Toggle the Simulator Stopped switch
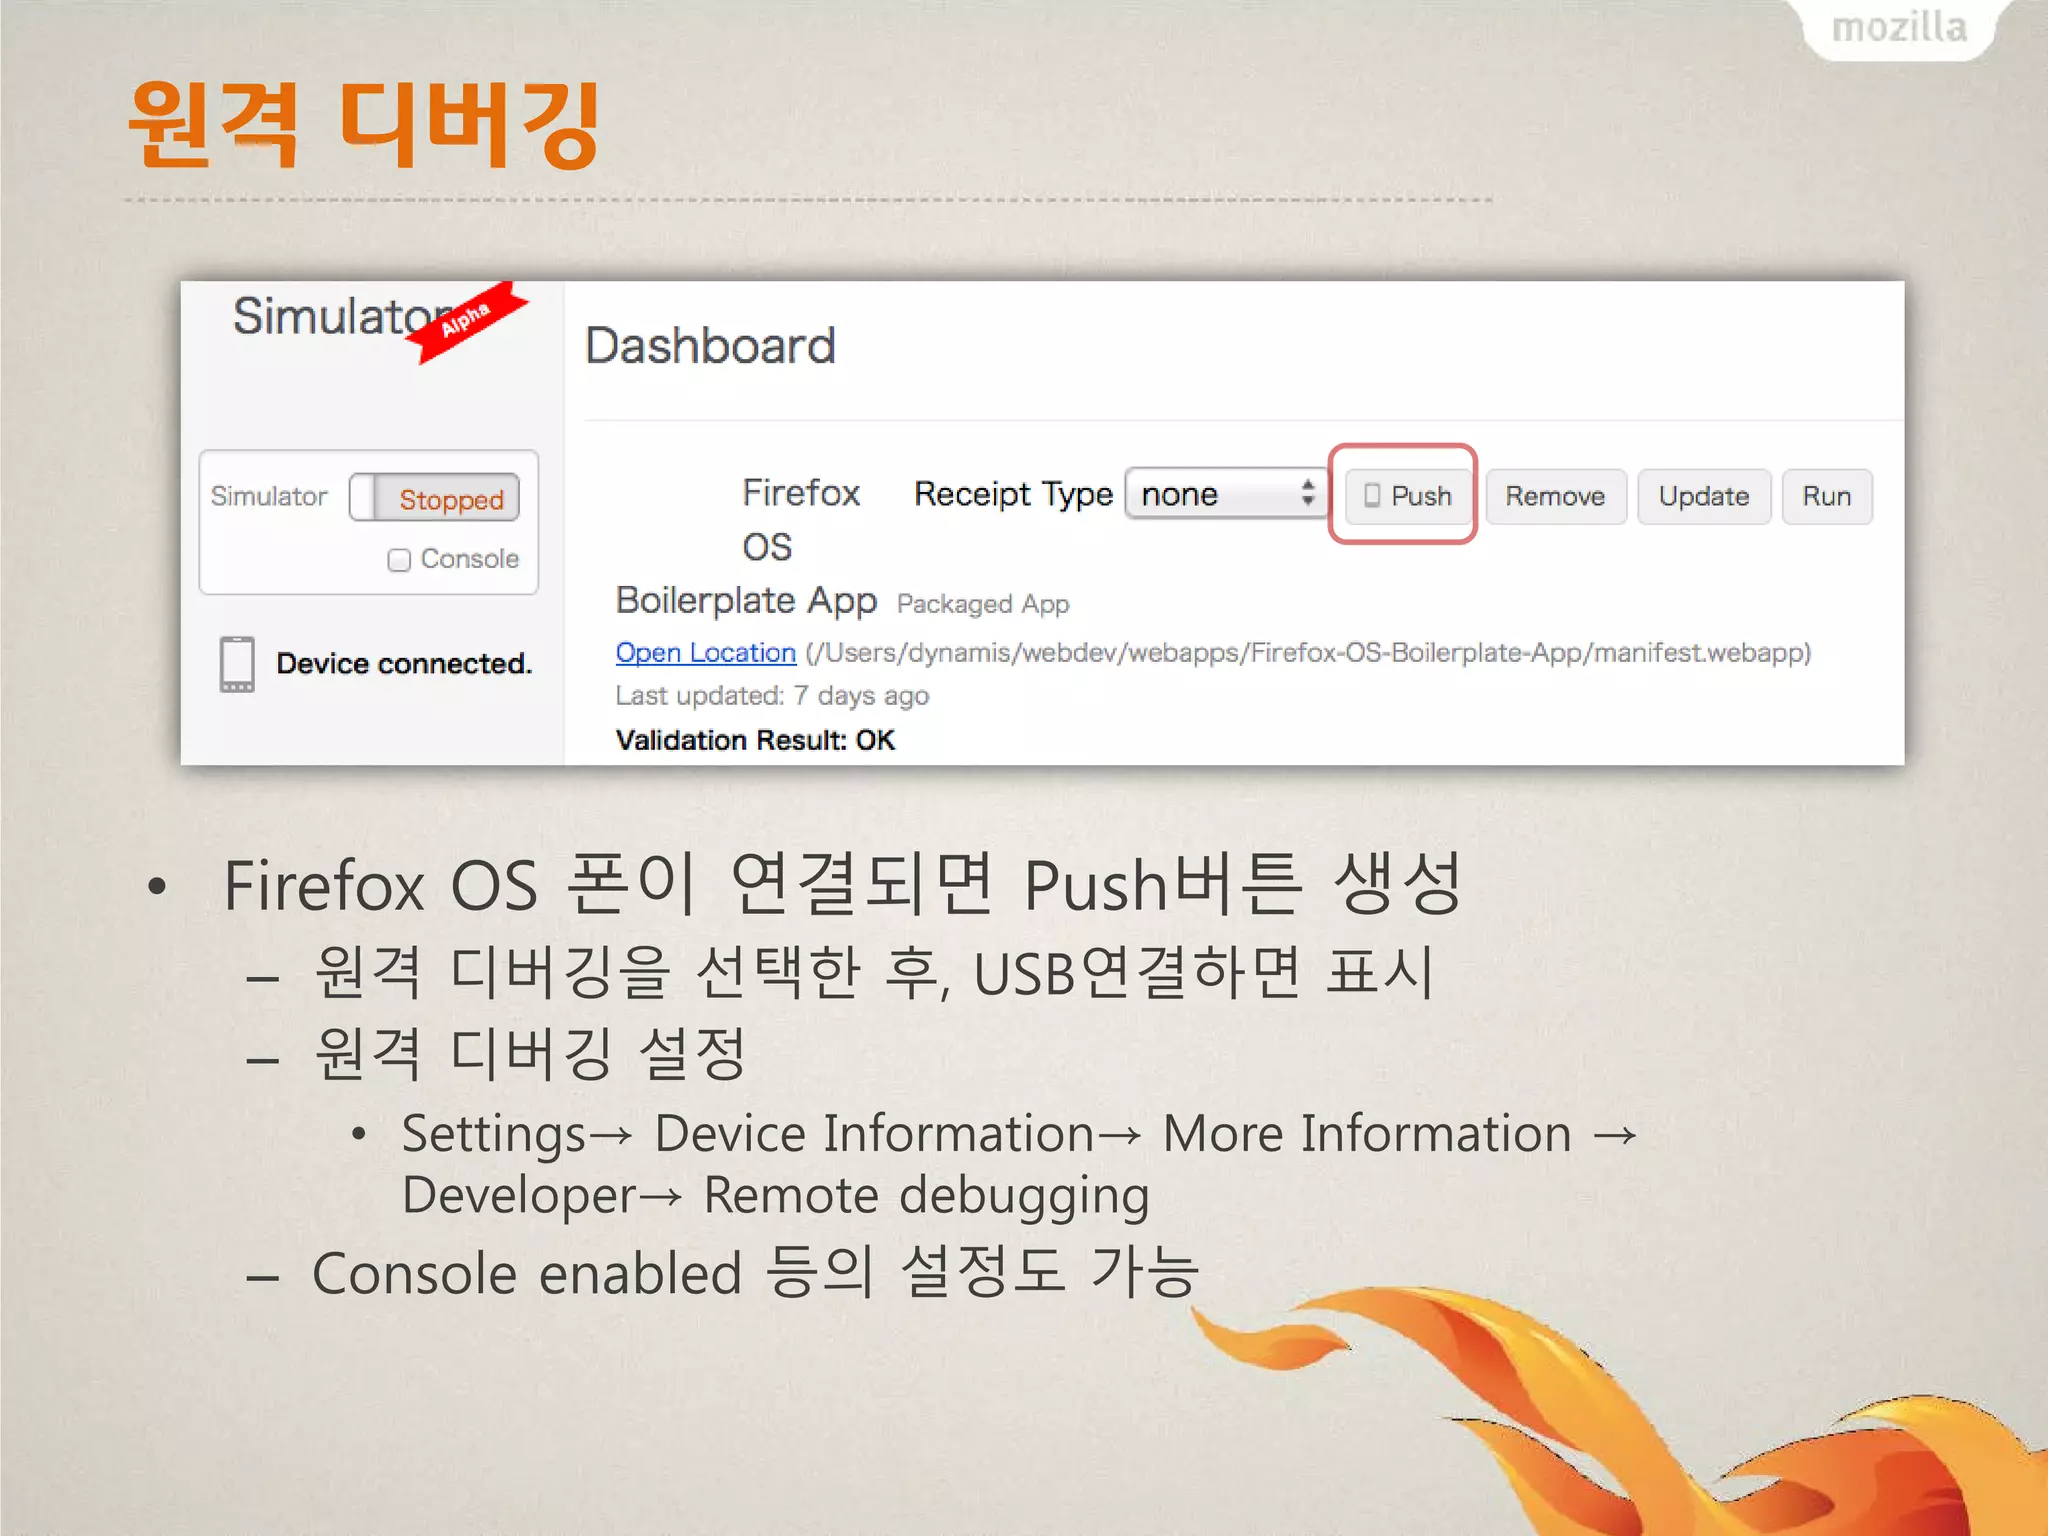 click(434, 498)
